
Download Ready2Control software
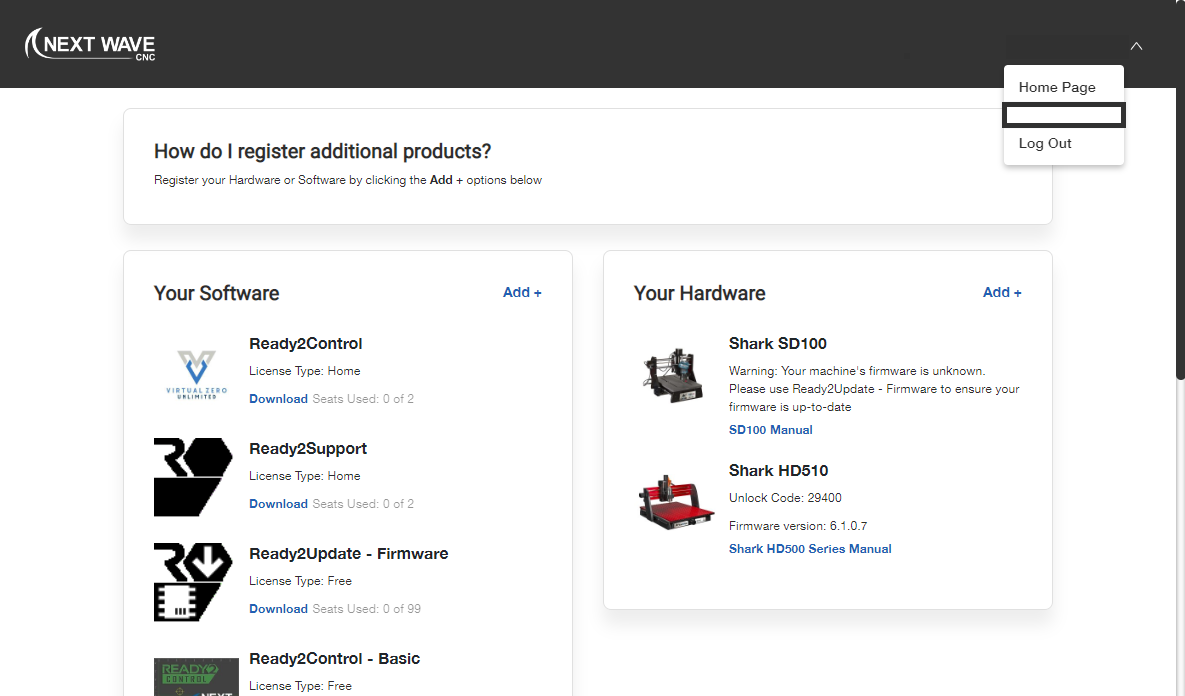tap(278, 399)
